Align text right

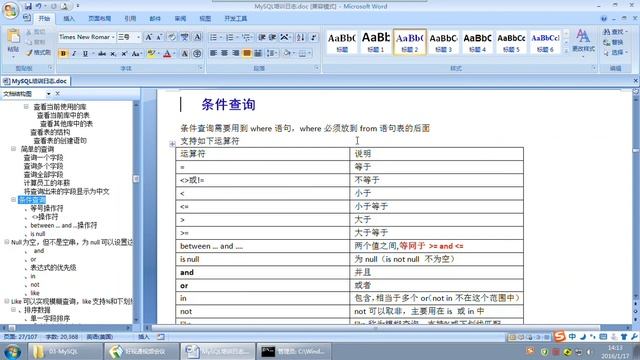click(x=236, y=53)
